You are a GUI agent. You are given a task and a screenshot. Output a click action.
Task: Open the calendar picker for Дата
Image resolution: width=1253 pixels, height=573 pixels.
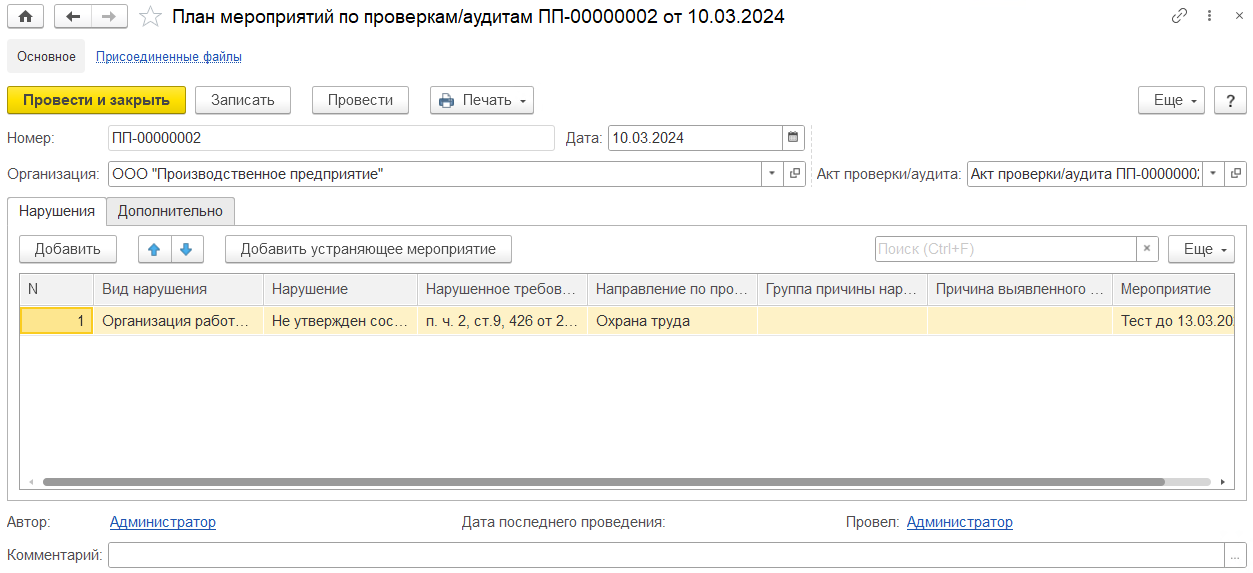pyautogui.click(x=794, y=138)
